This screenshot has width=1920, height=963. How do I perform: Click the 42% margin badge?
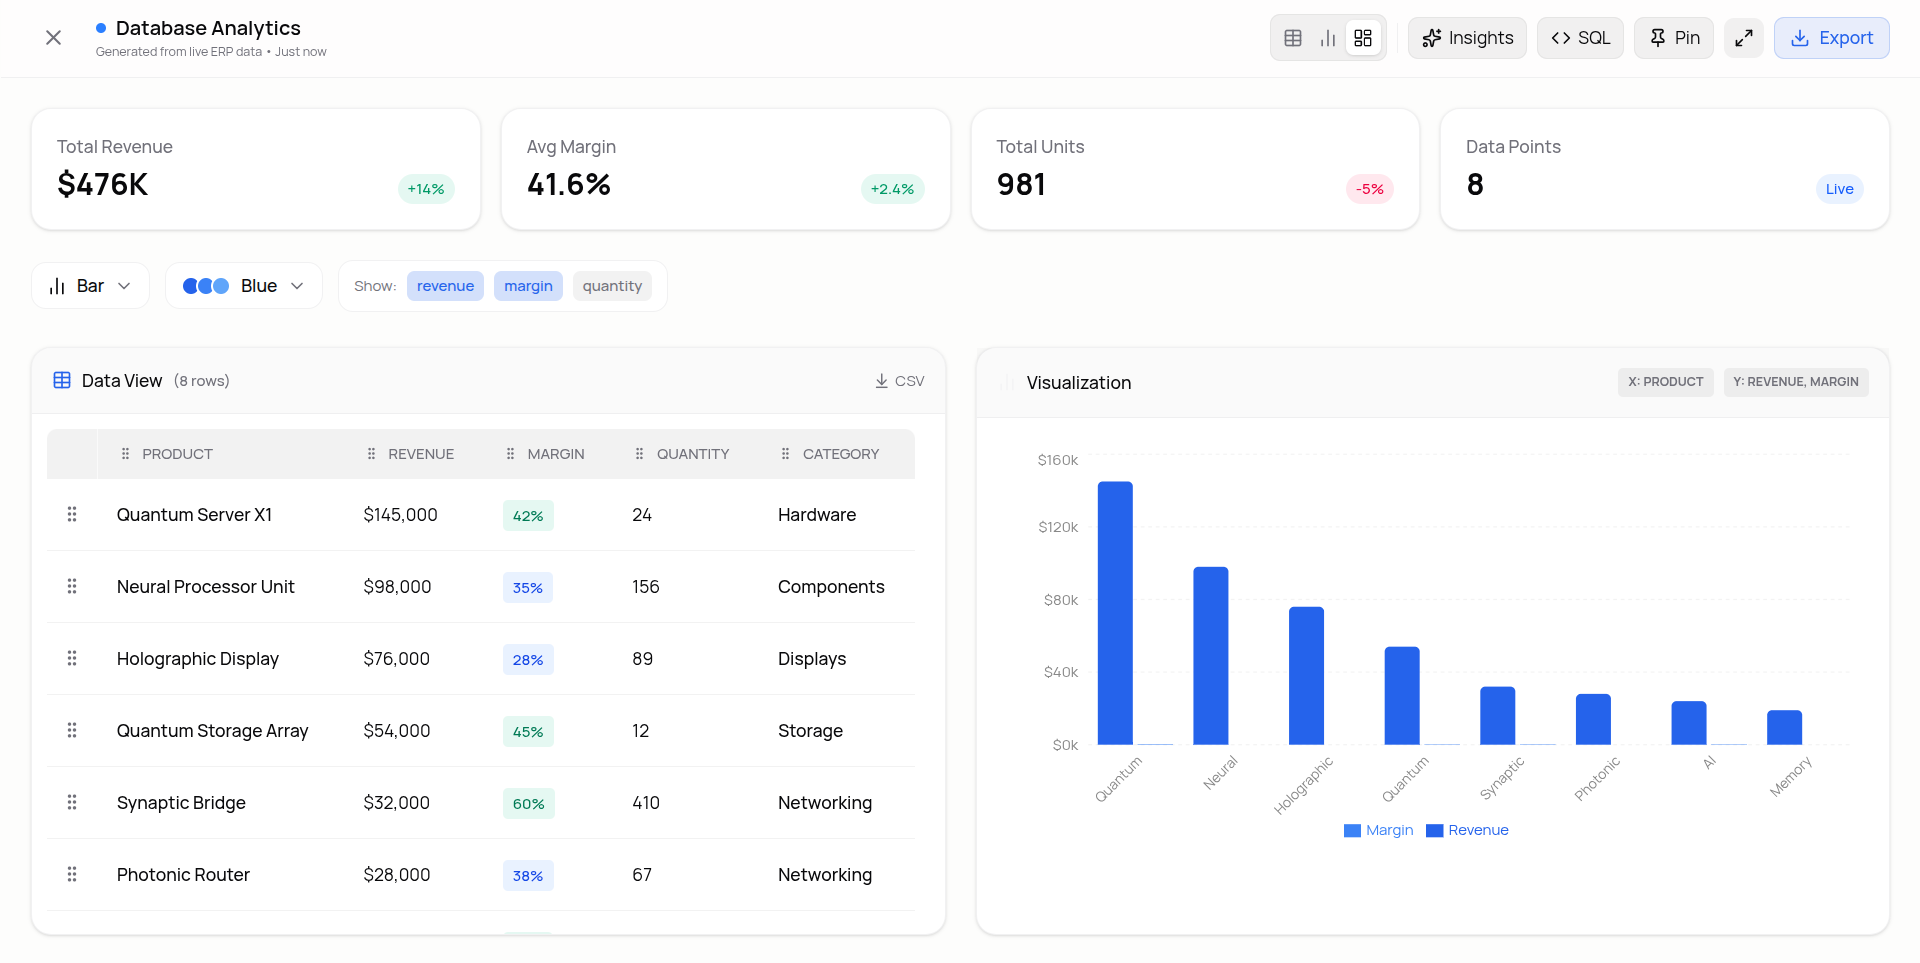coord(528,516)
